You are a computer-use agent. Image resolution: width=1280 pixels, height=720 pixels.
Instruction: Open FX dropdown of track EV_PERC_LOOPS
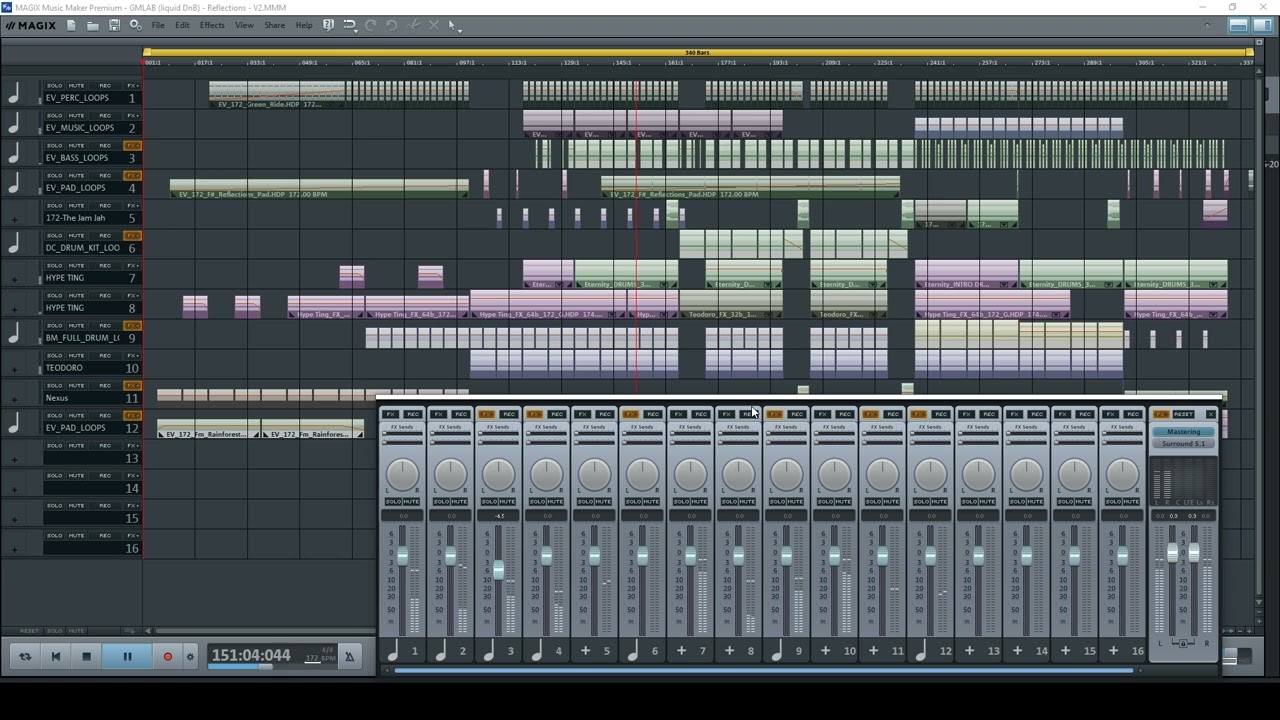pyautogui.click(x=132, y=86)
